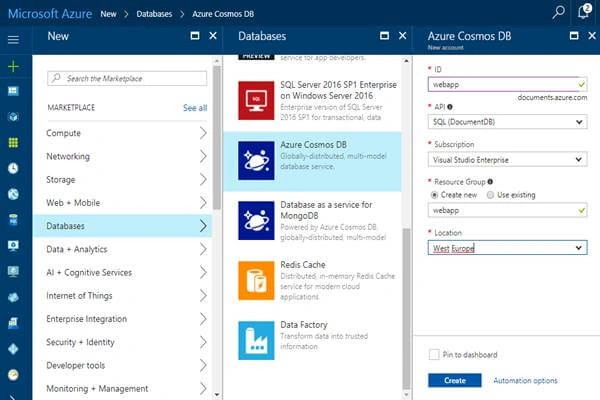Expand the Data + Analytics chevron

[203, 249]
